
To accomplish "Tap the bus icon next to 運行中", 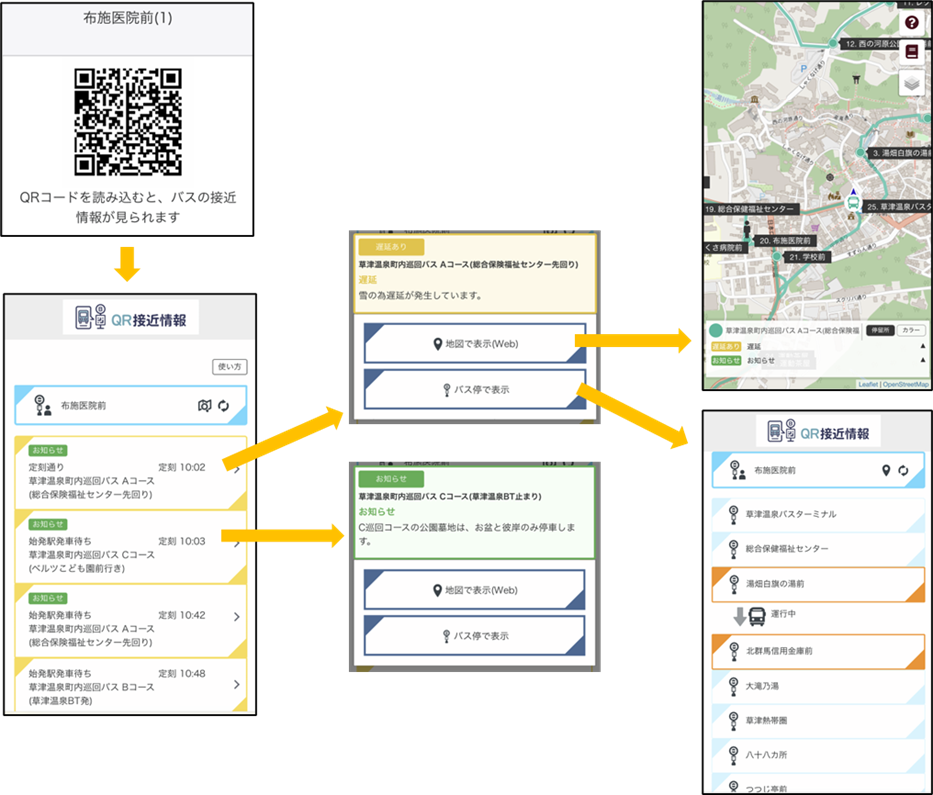I will (x=757, y=616).
